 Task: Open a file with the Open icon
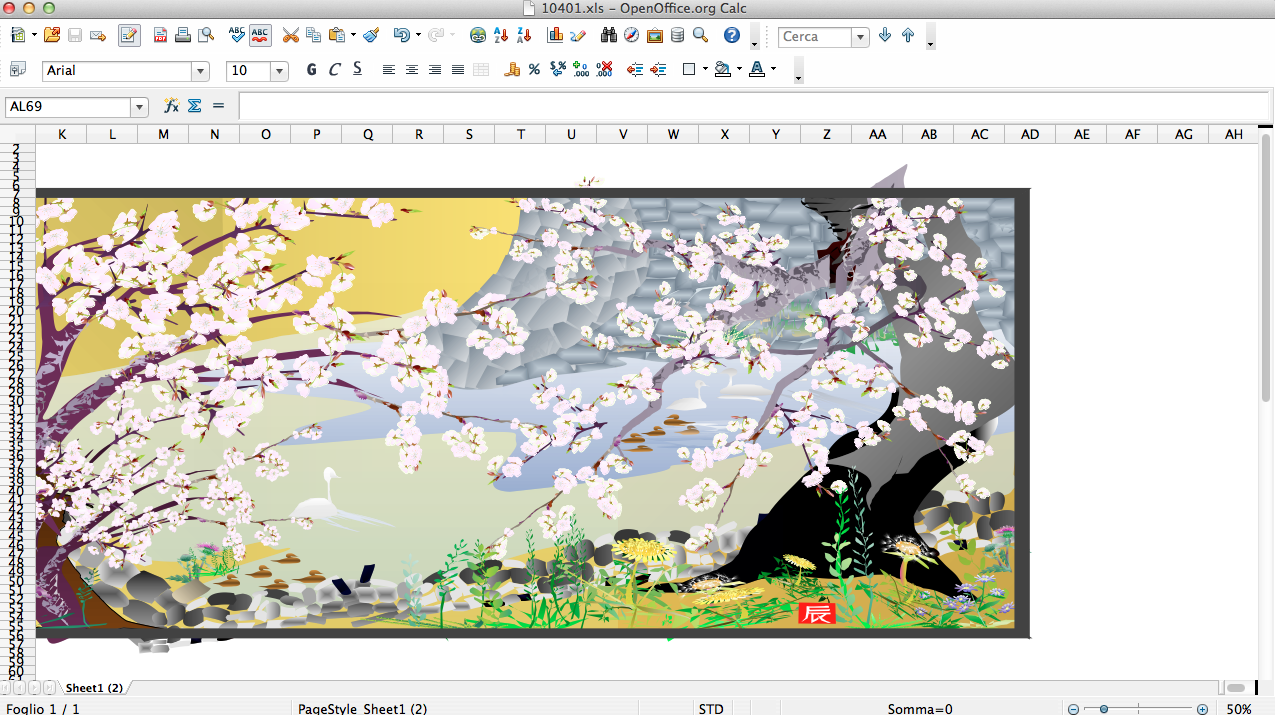click(x=52, y=36)
